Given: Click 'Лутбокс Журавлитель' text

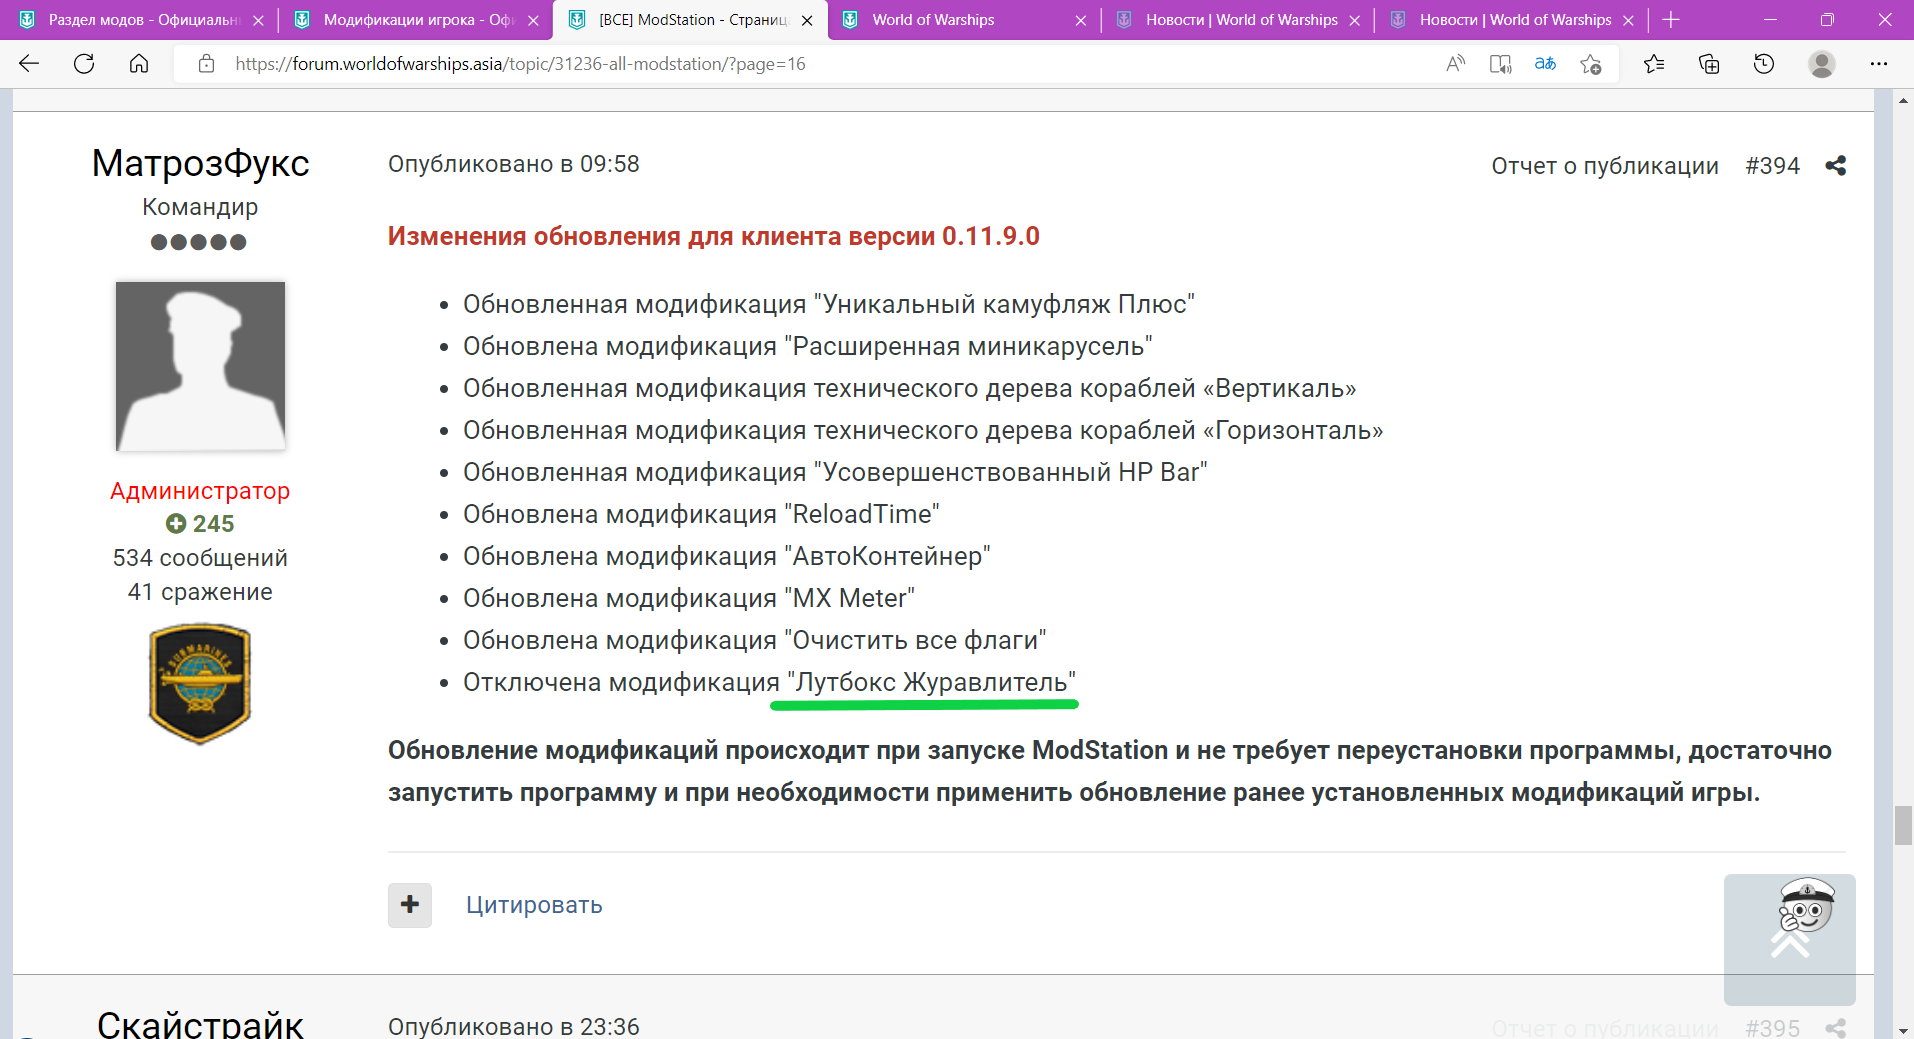Looking at the screenshot, I should point(931,682).
